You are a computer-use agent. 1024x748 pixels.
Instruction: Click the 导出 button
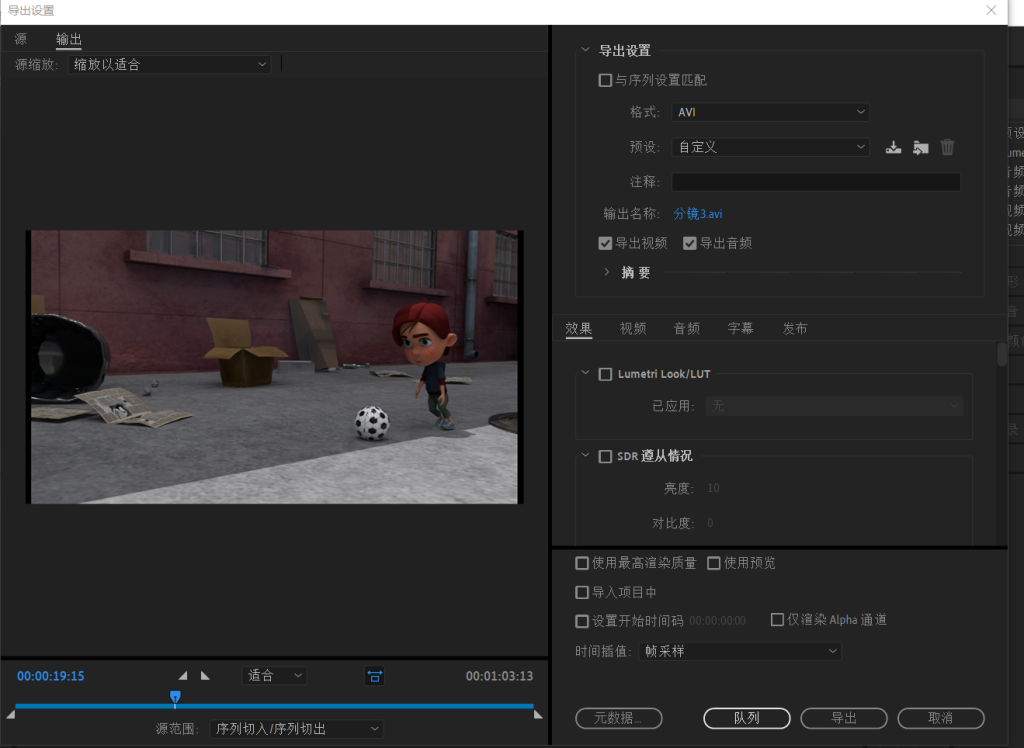[x=844, y=718]
